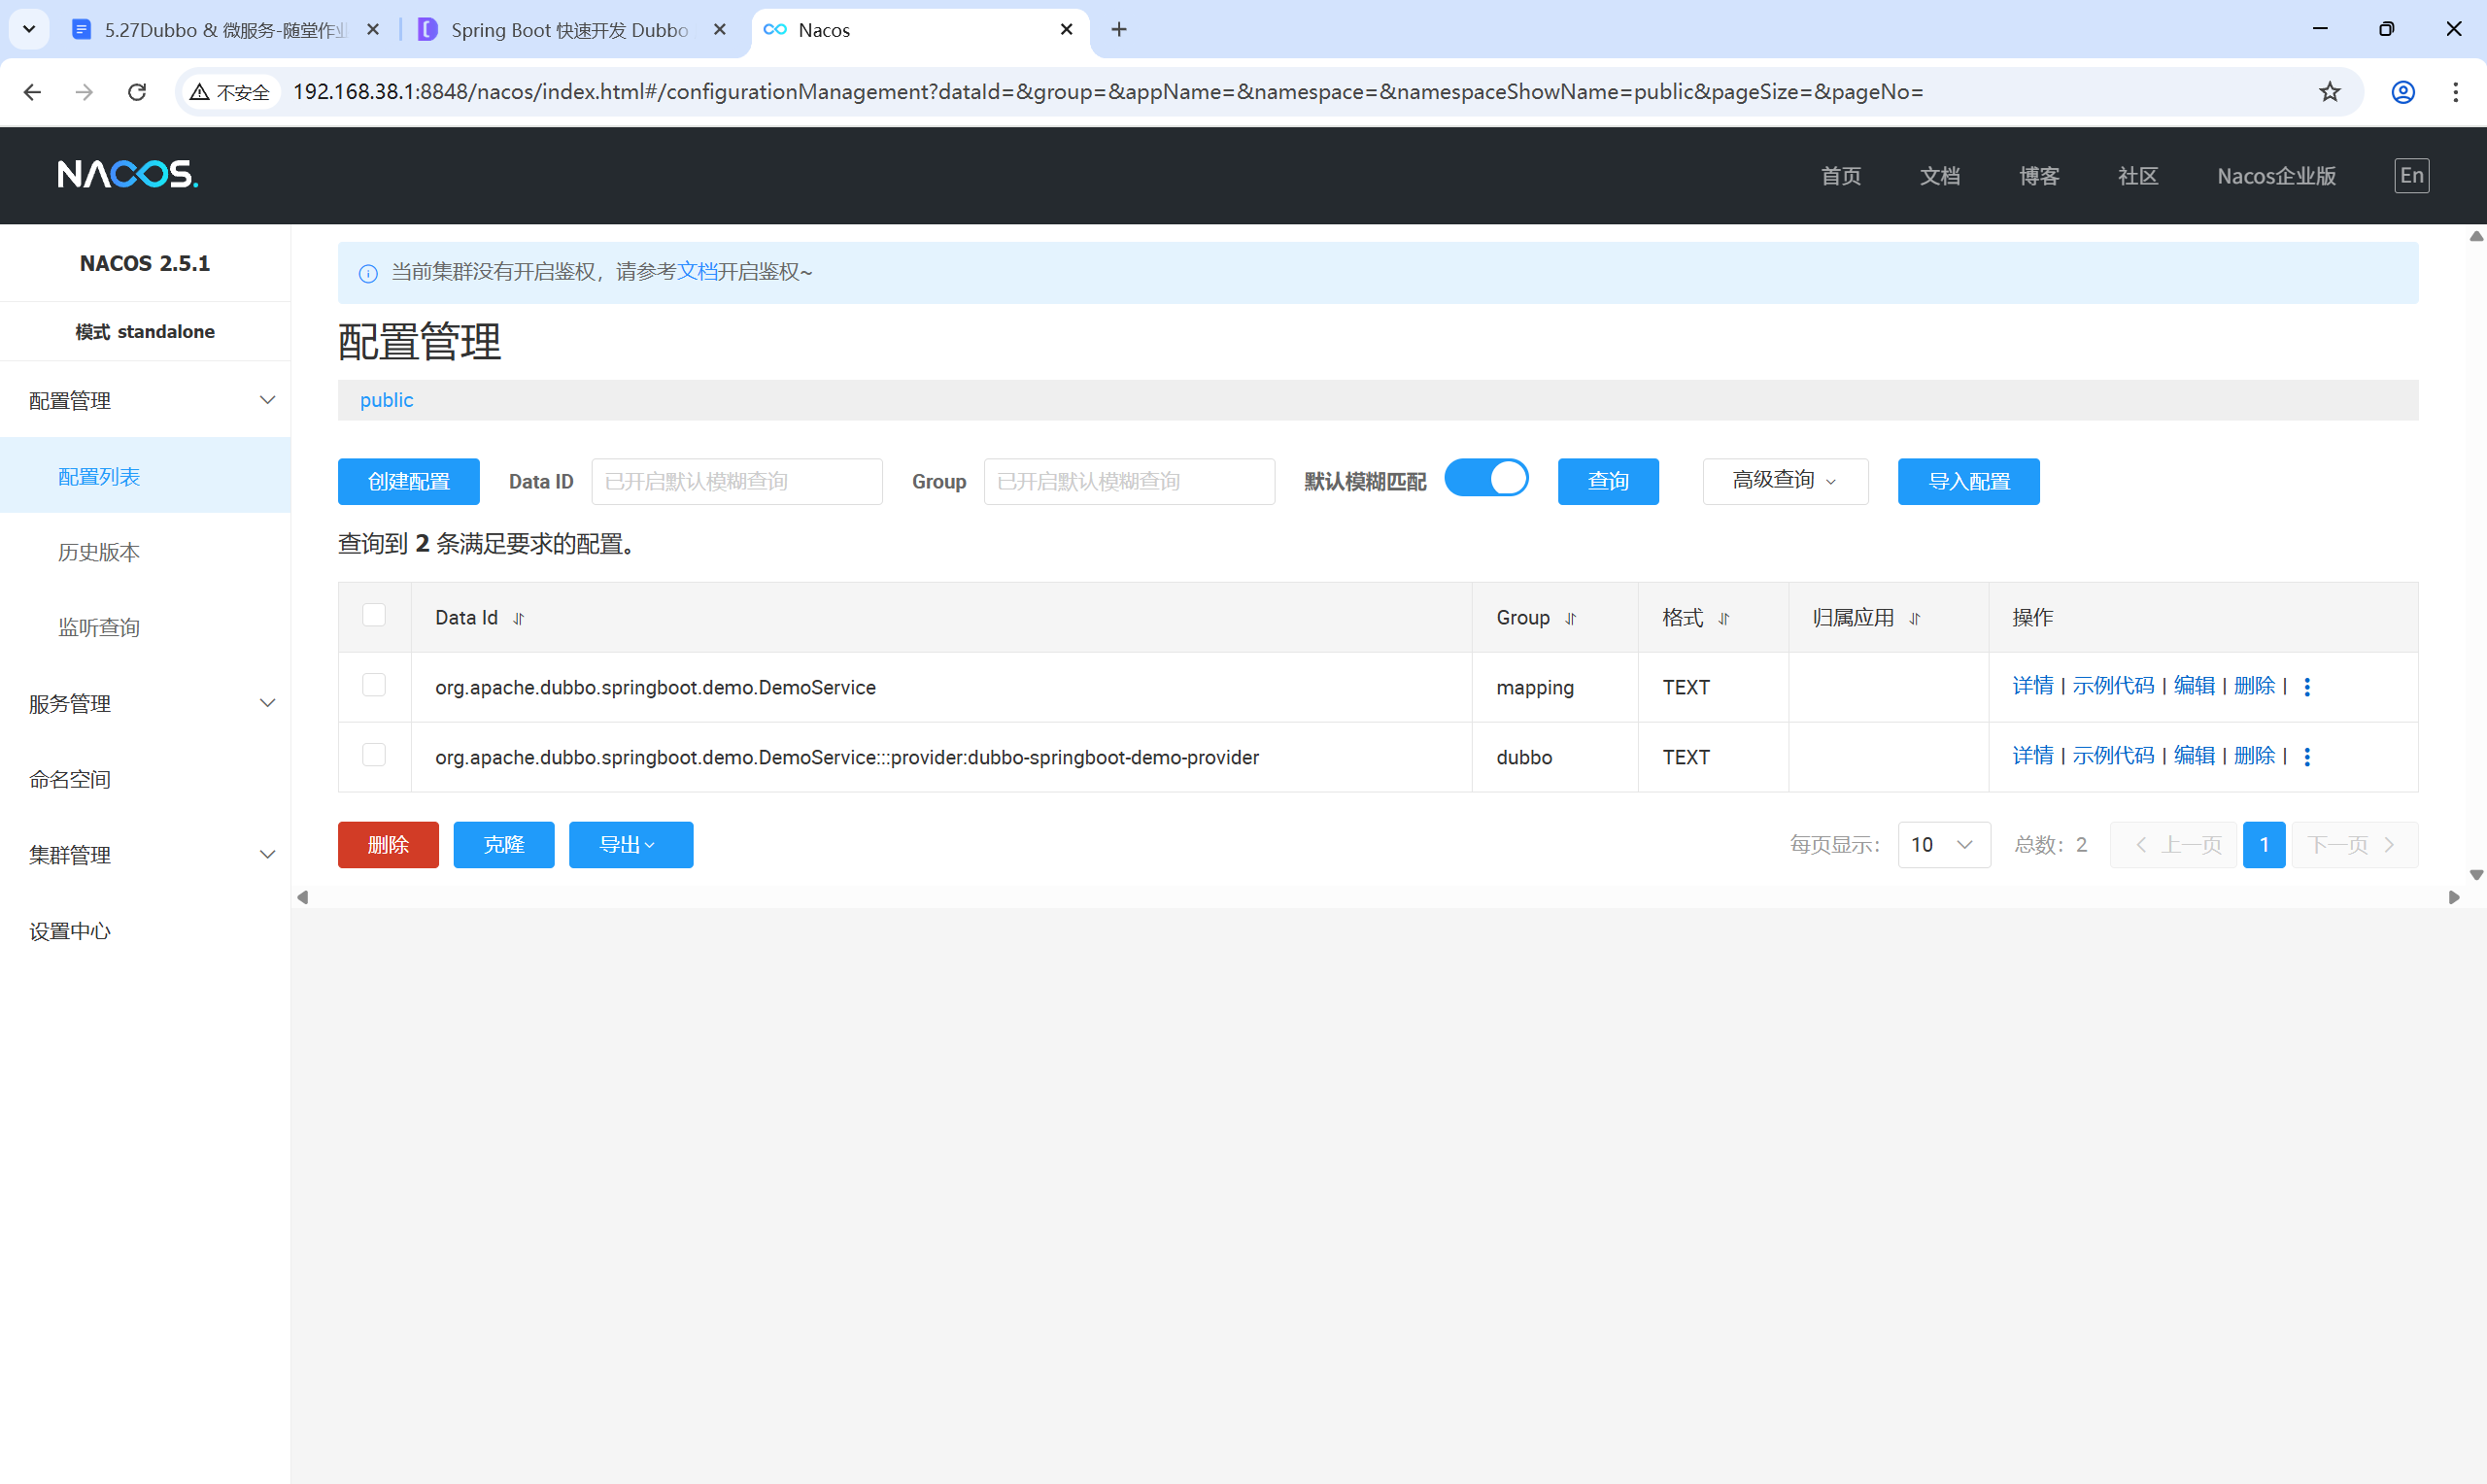Open 博客 in the top navigation

click(x=2038, y=176)
